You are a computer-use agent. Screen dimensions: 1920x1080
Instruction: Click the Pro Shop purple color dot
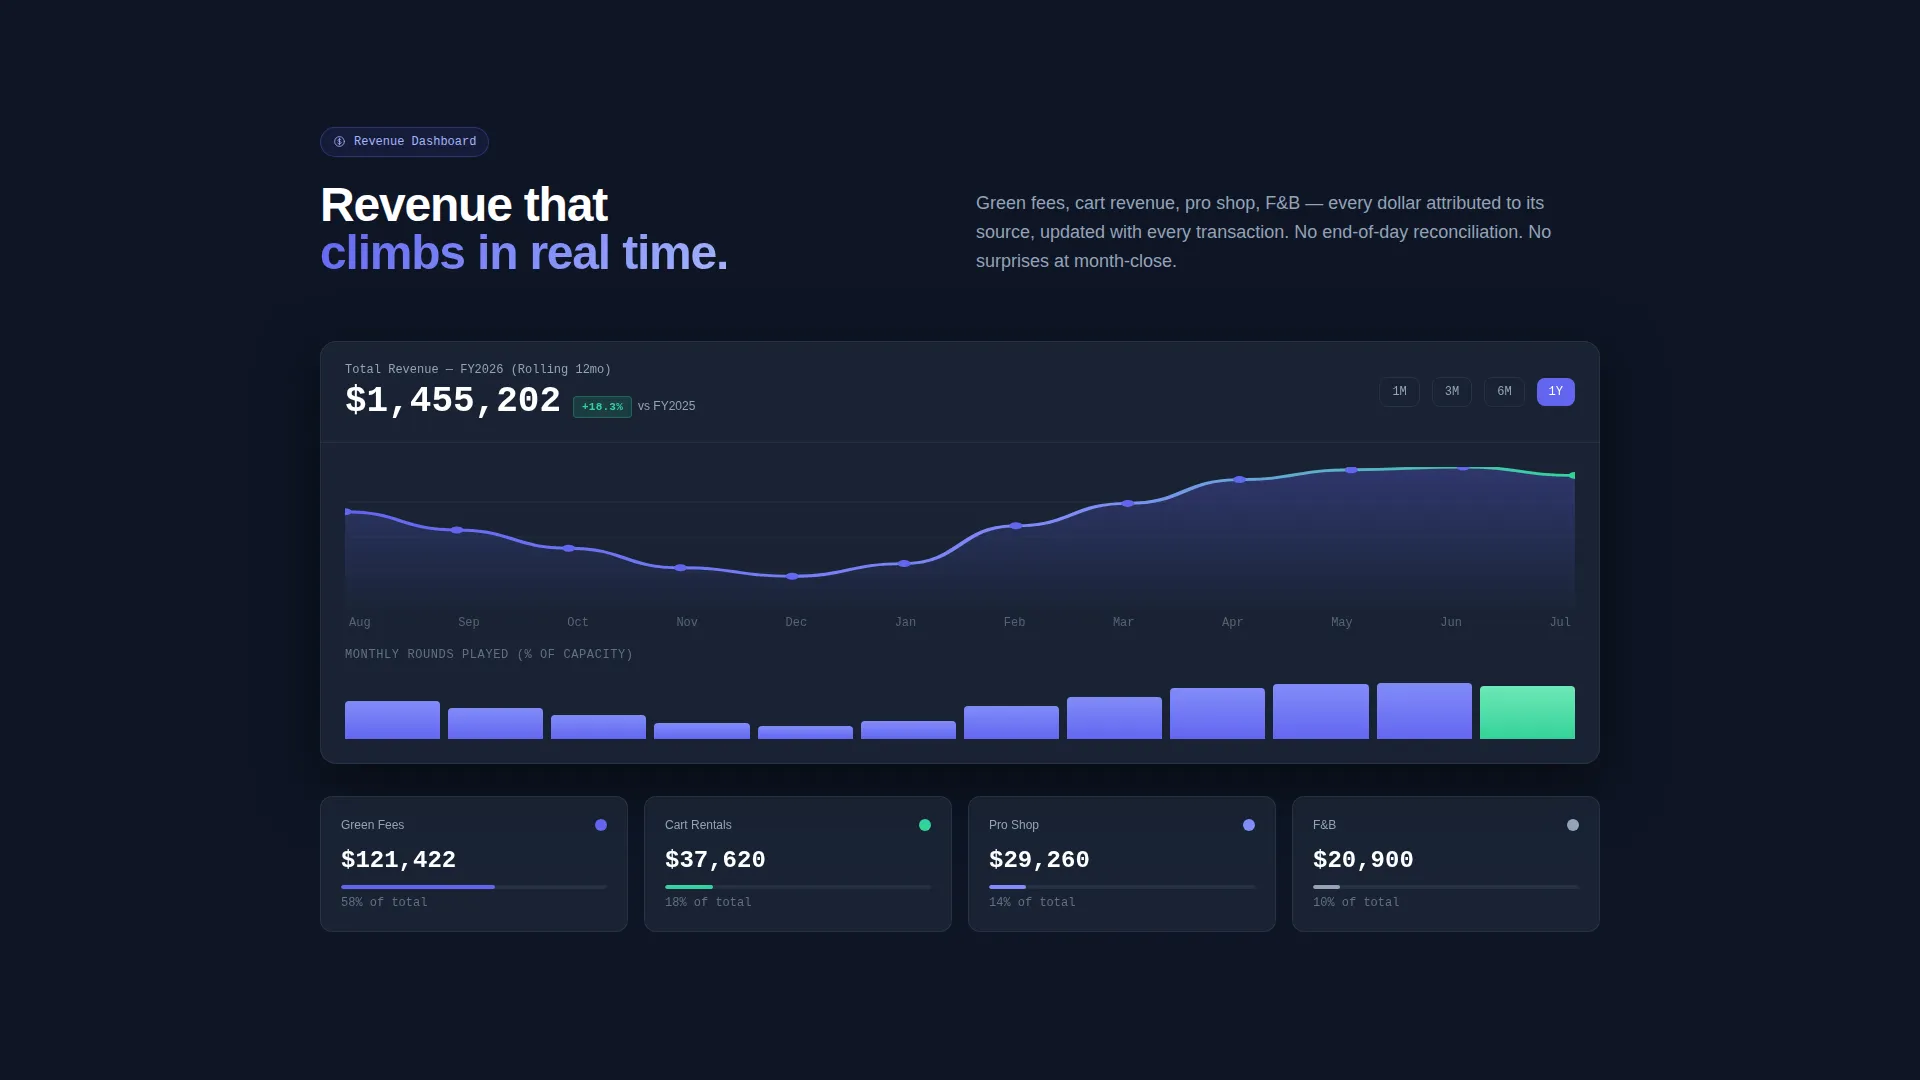[x=1249, y=825]
